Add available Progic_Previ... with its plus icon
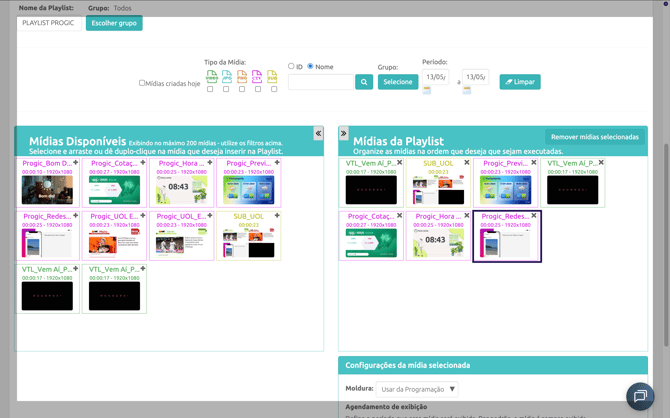 (x=277, y=162)
